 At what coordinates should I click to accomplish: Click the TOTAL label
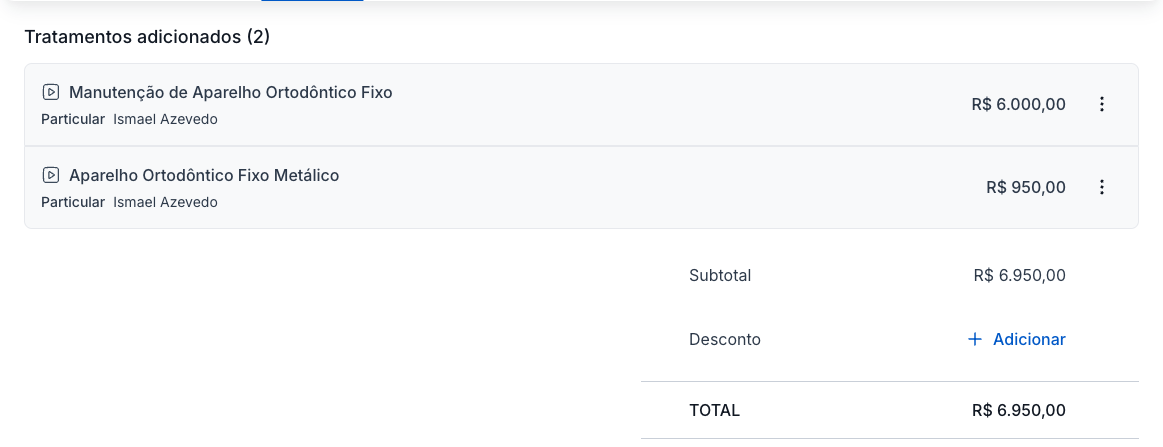point(714,410)
